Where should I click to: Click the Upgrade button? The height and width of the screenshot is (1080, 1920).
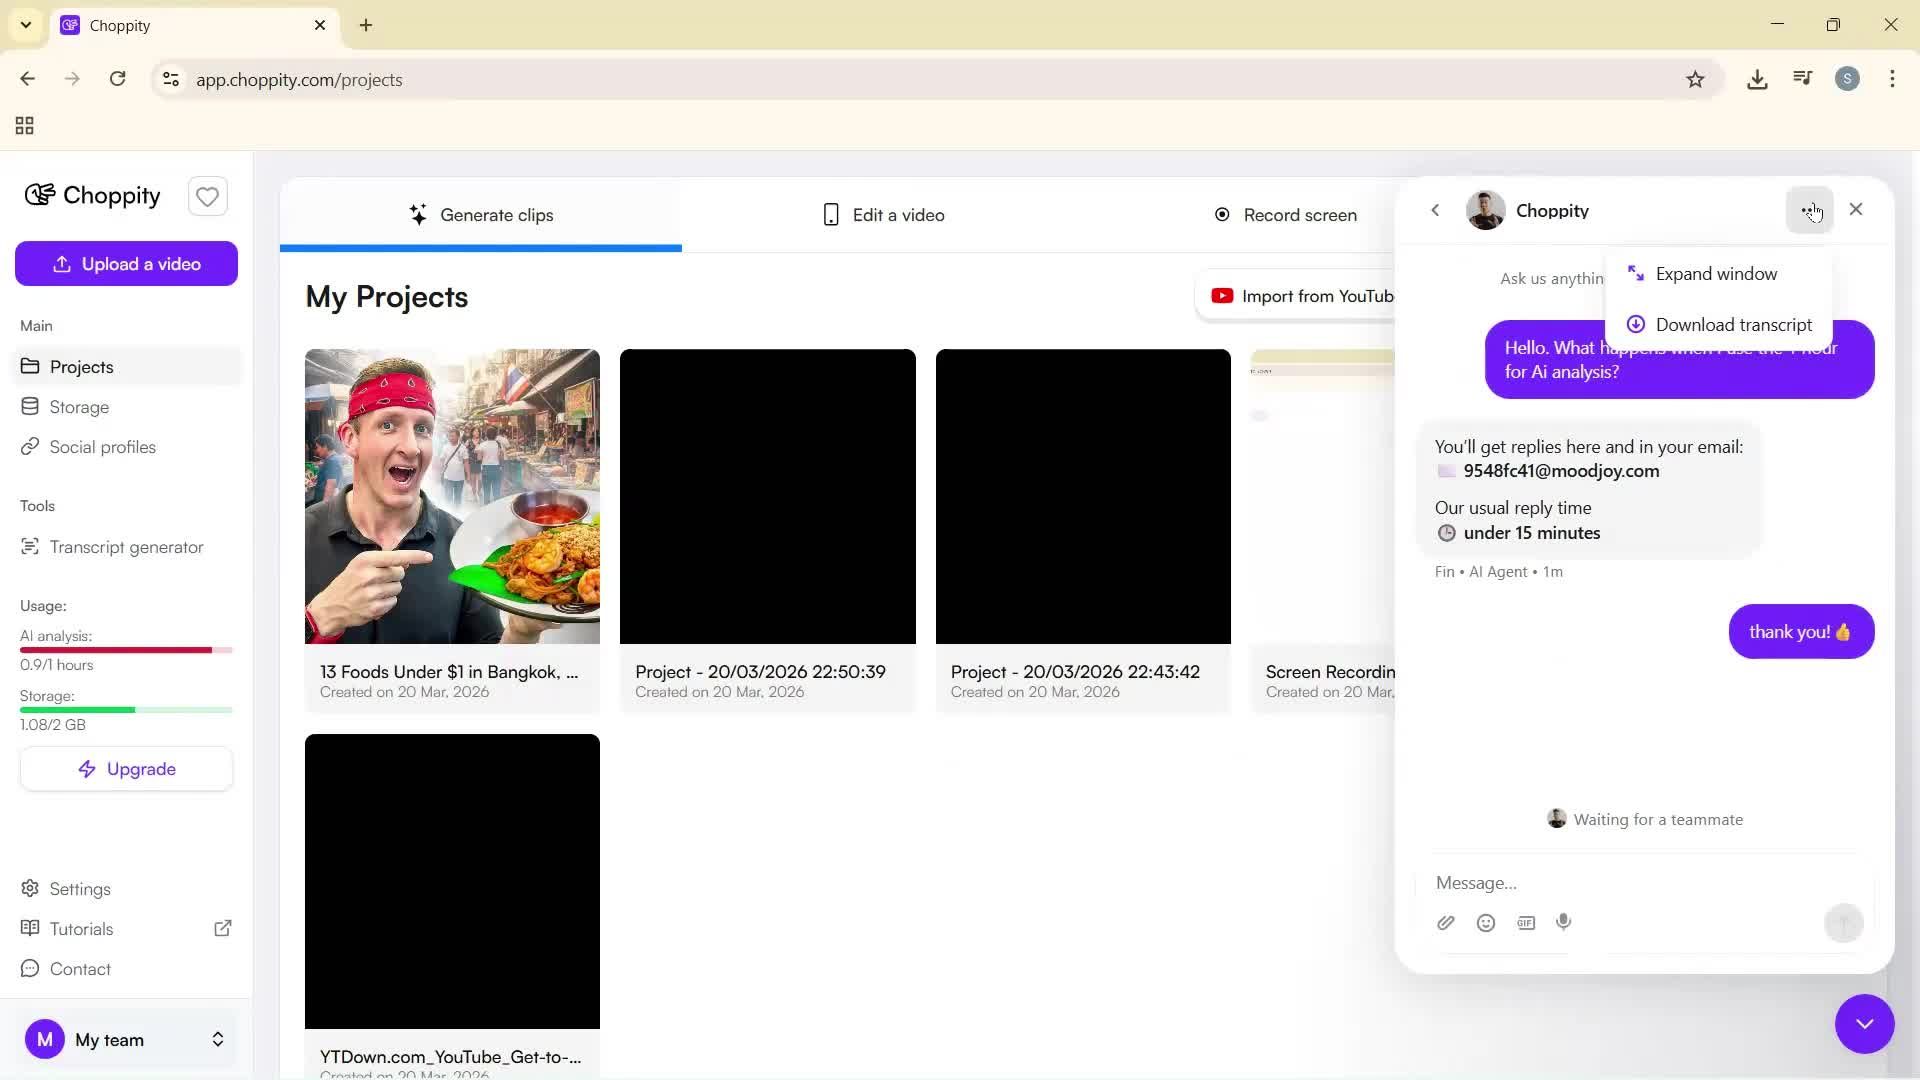126,768
